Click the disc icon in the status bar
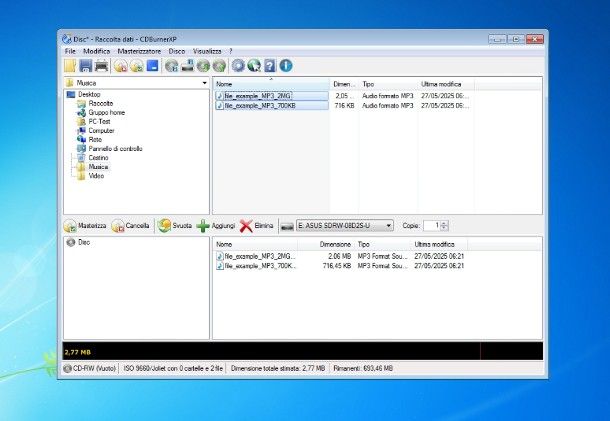Screen dimensions: 610x421 click(x=67, y=368)
